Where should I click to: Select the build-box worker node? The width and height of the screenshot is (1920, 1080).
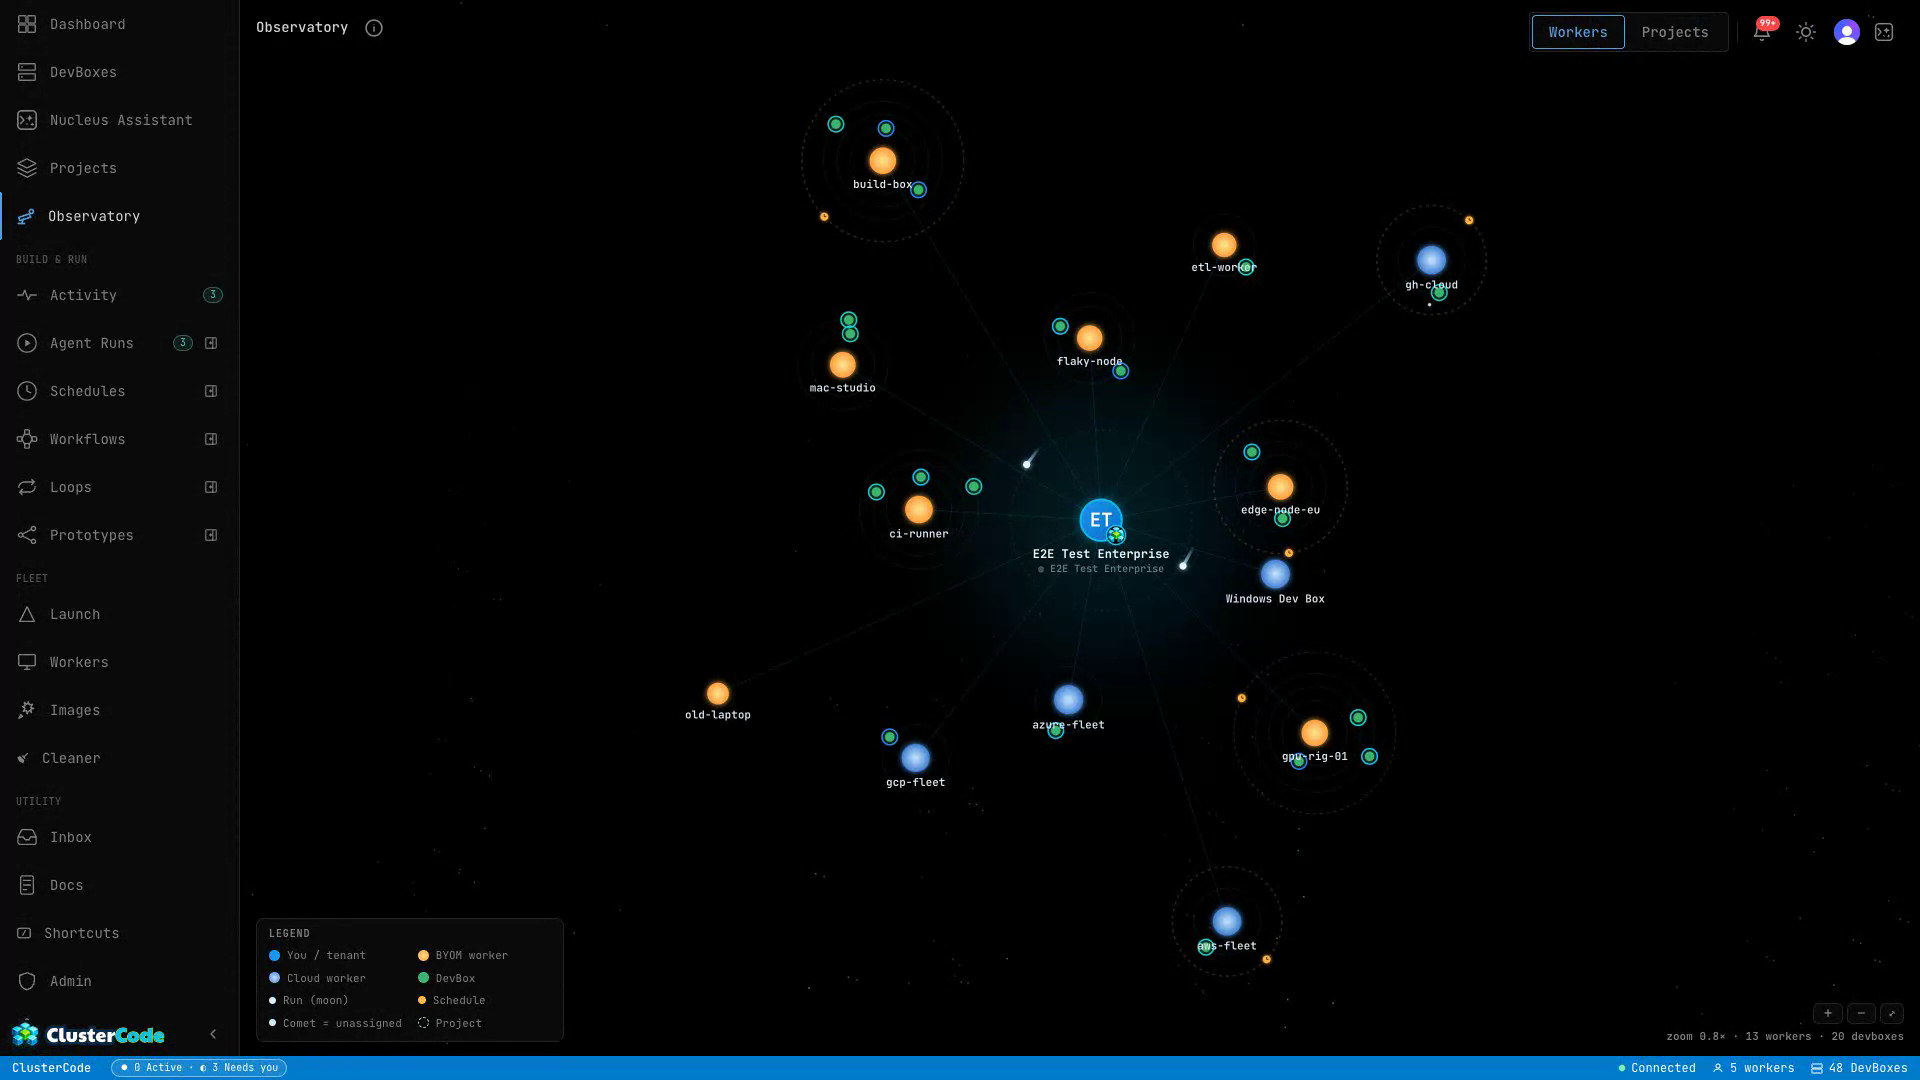click(x=882, y=160)
